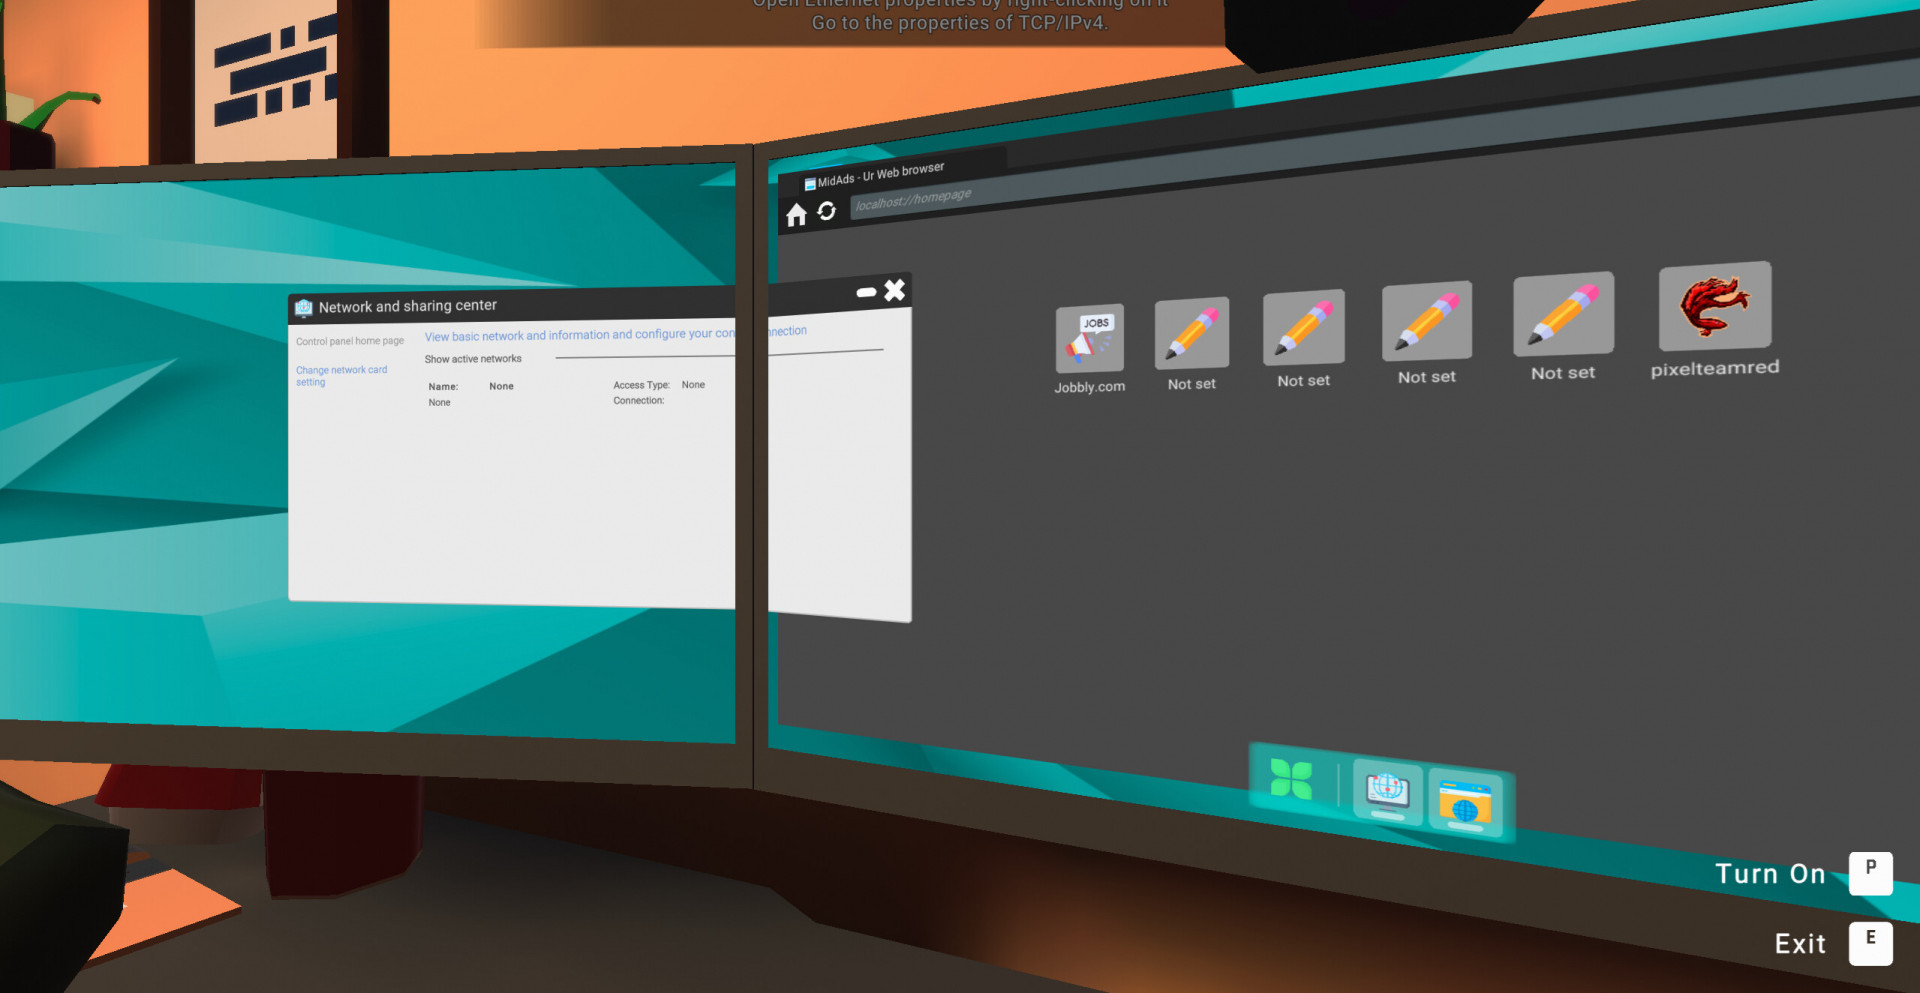Pick the fourth 'Not set' pencil shortcut

1563,313
